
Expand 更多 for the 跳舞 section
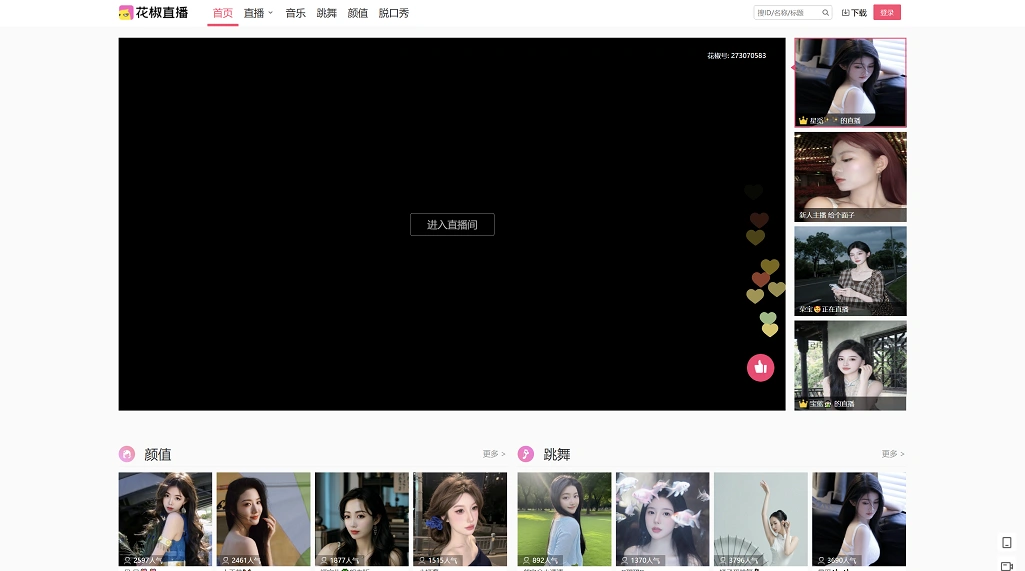coord(892,454)
